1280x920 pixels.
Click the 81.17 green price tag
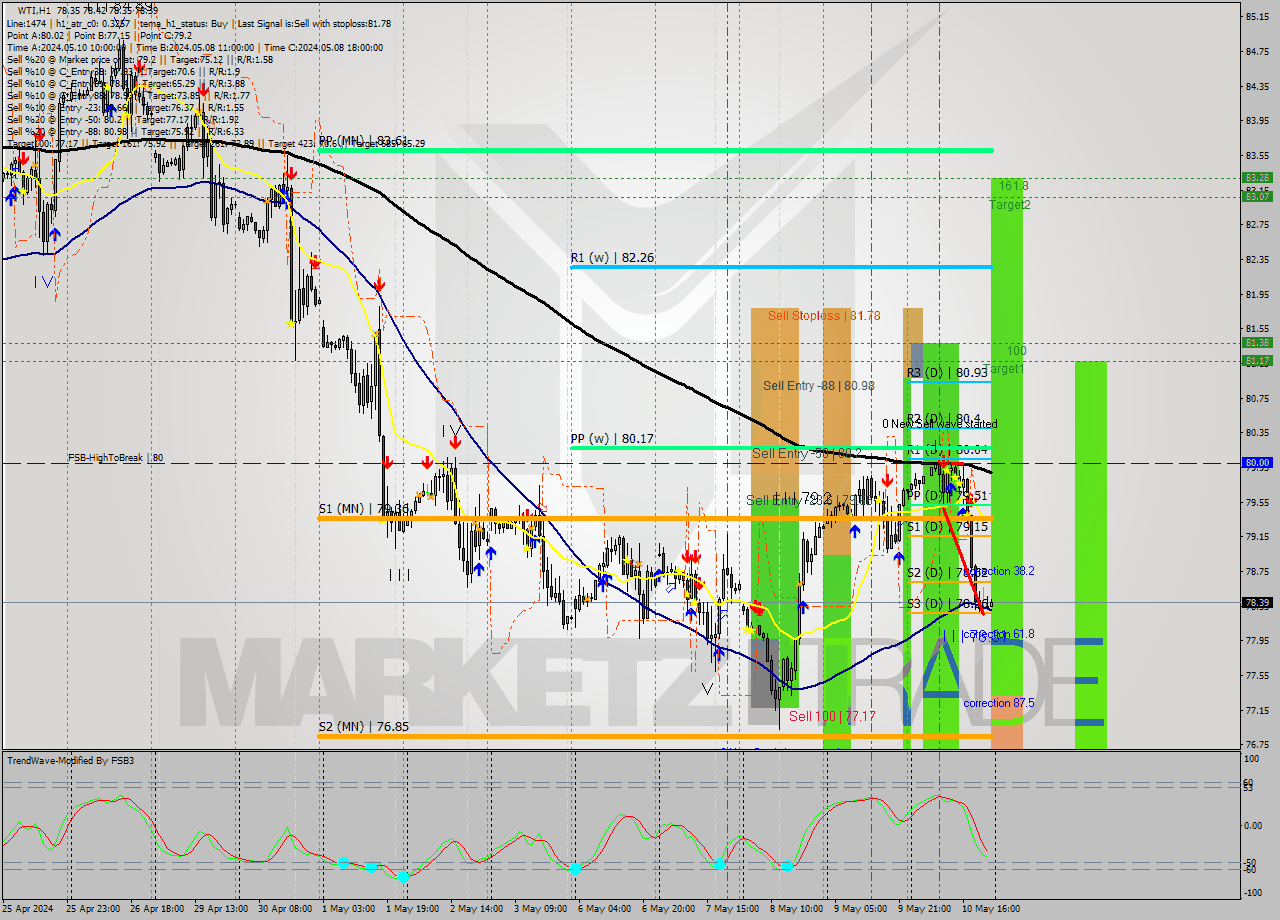point(1257,361)
